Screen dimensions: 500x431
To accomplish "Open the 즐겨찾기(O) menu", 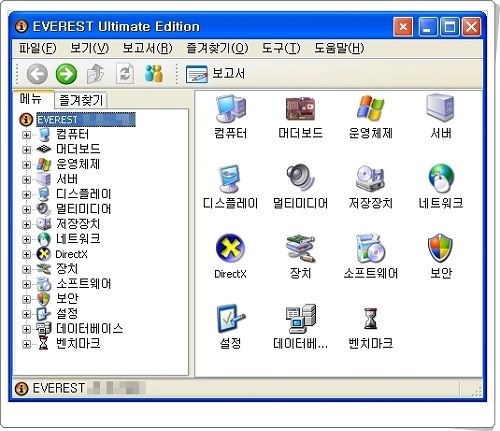I will (x=217, y=48).
